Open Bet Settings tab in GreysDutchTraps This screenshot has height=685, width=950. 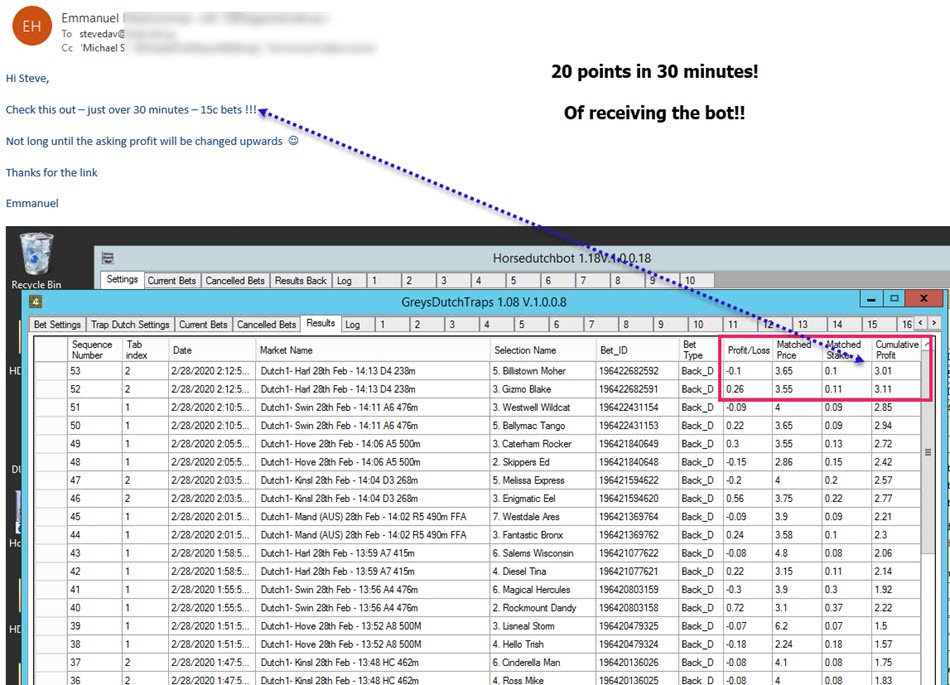pyautogui.click(x=57, y=324)
